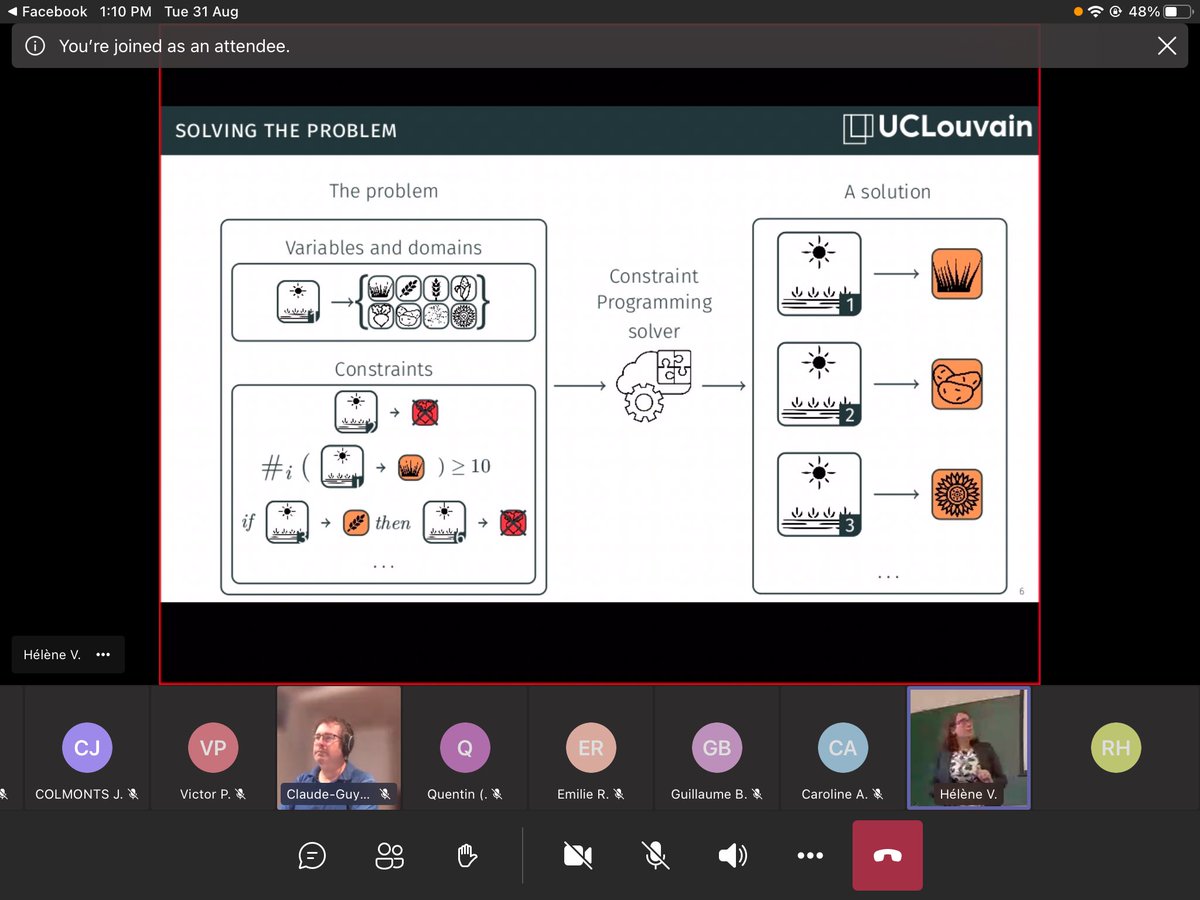Image resolution: width=1200 pixels, height=900 pixels.
Task: Open the speaker audio options
Action: coord(732,855)
